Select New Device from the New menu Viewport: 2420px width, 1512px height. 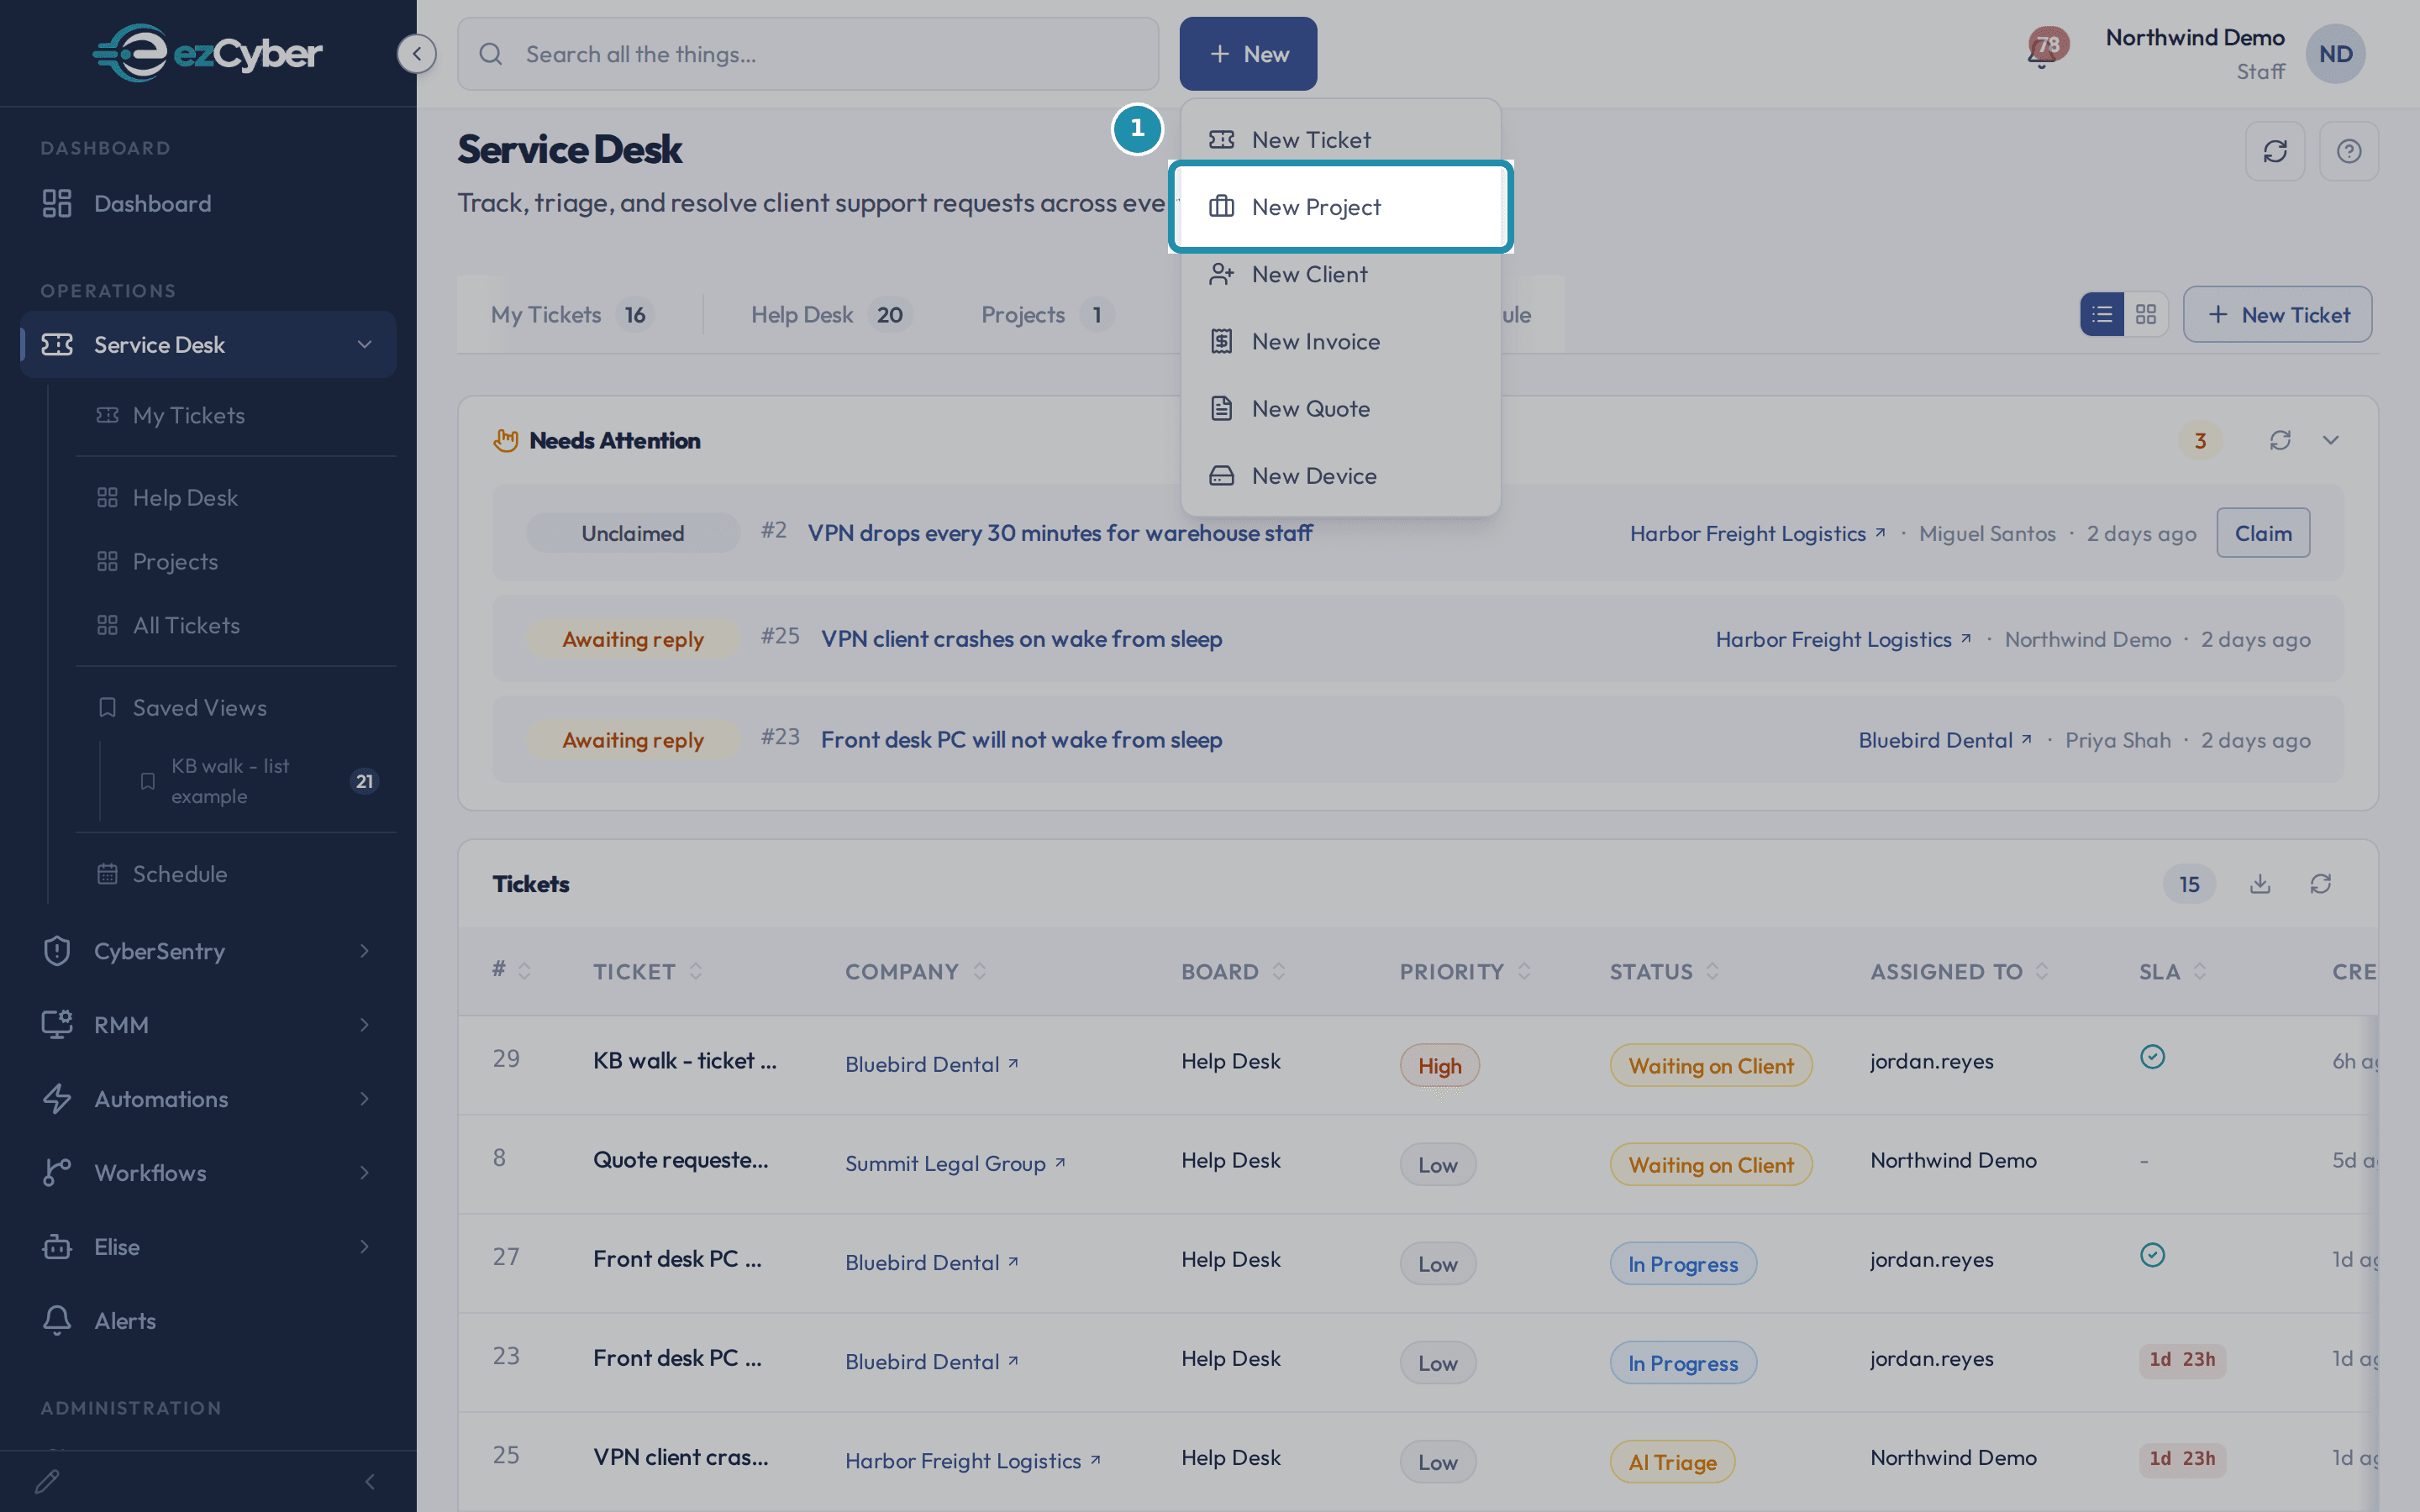(x=1340, y=476)
